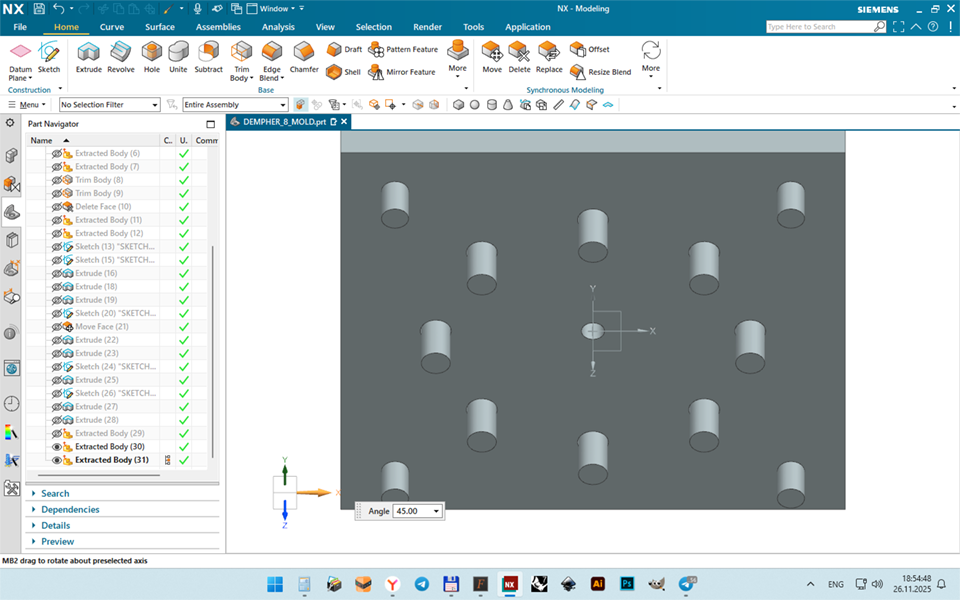Save the part with the Save icon
960x600 pixels.
39,9
